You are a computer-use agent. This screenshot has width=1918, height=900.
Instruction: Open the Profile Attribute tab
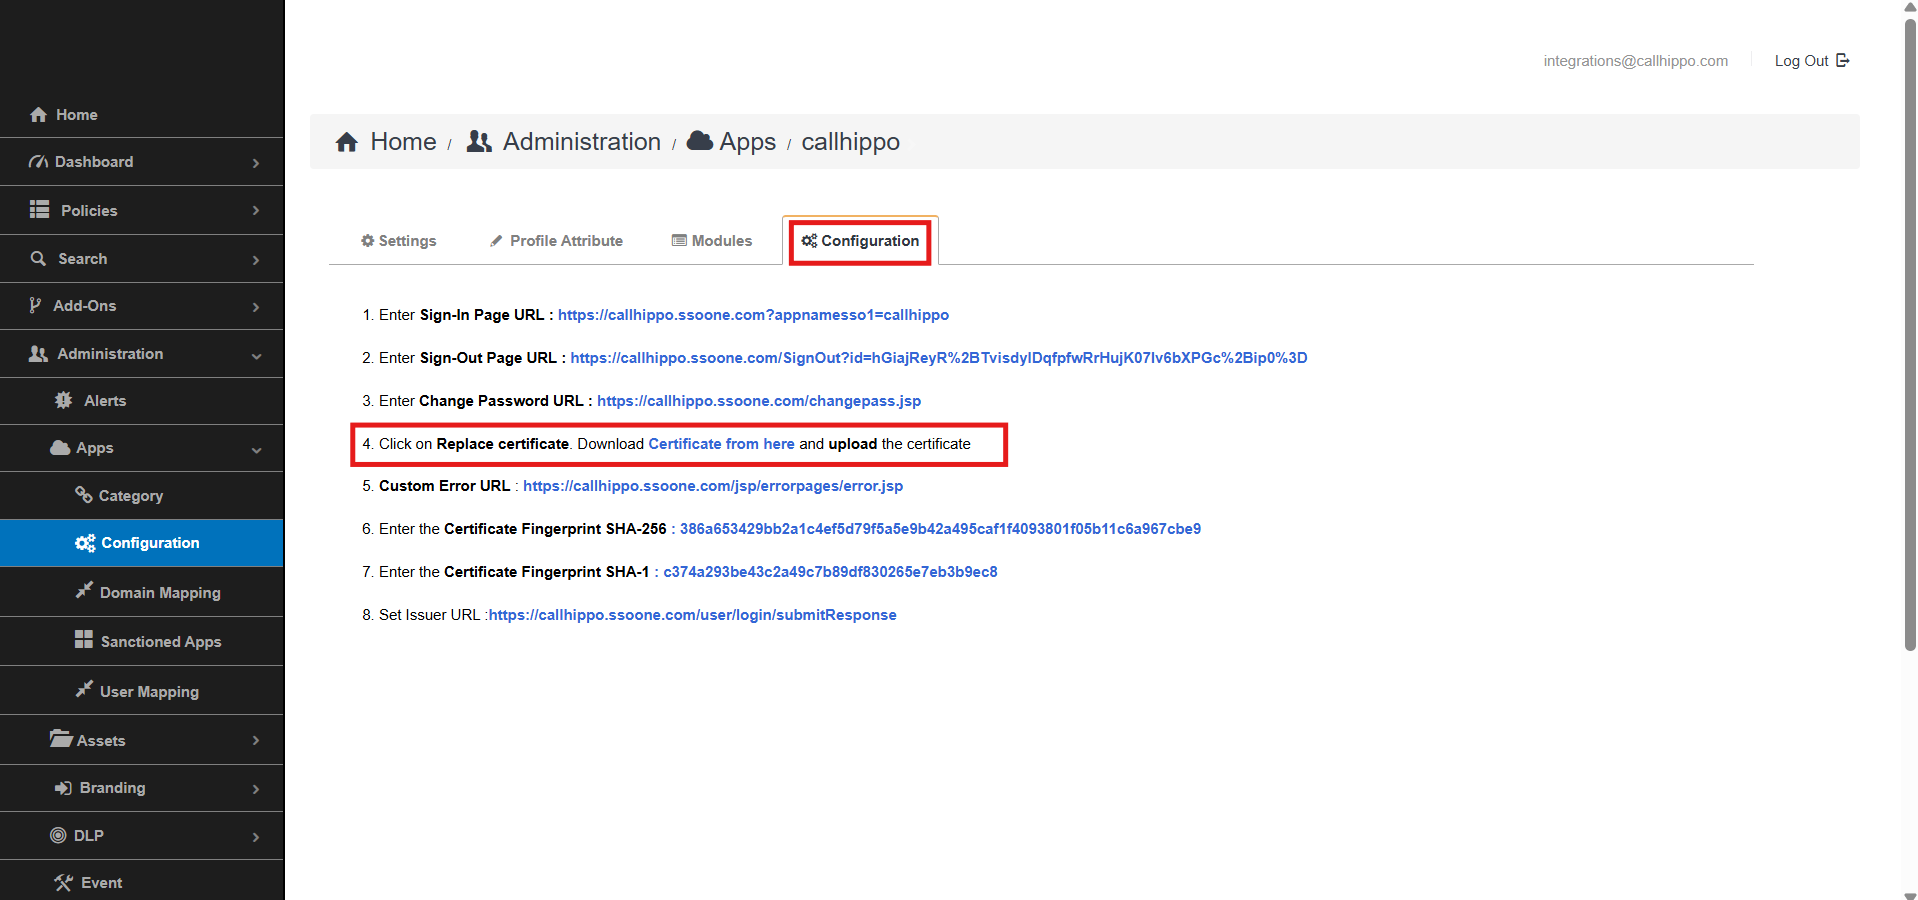557,241
